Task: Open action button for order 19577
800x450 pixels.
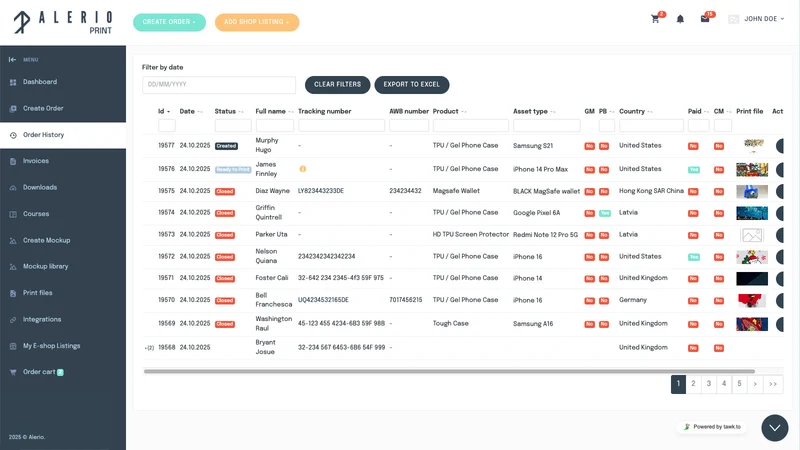Action: pos(780,146)
